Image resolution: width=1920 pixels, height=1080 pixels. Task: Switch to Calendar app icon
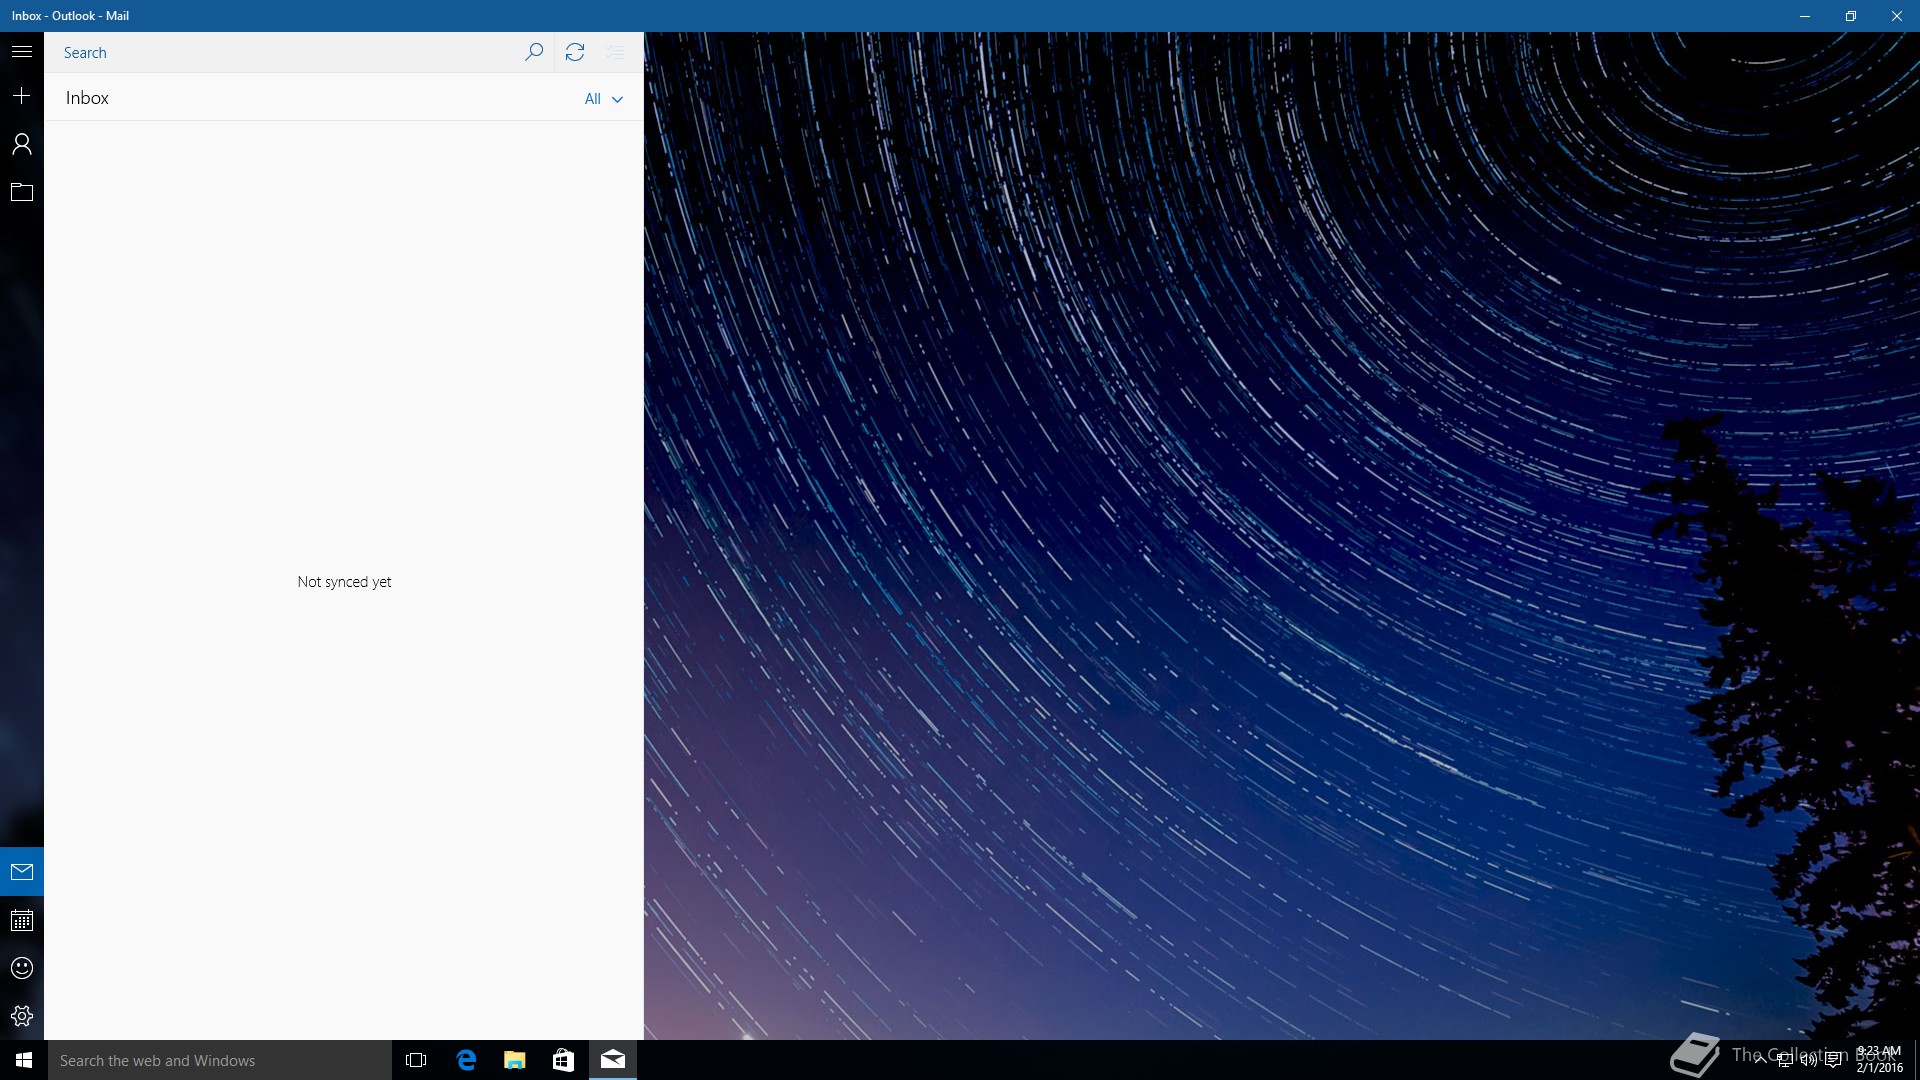coord(22,920)
